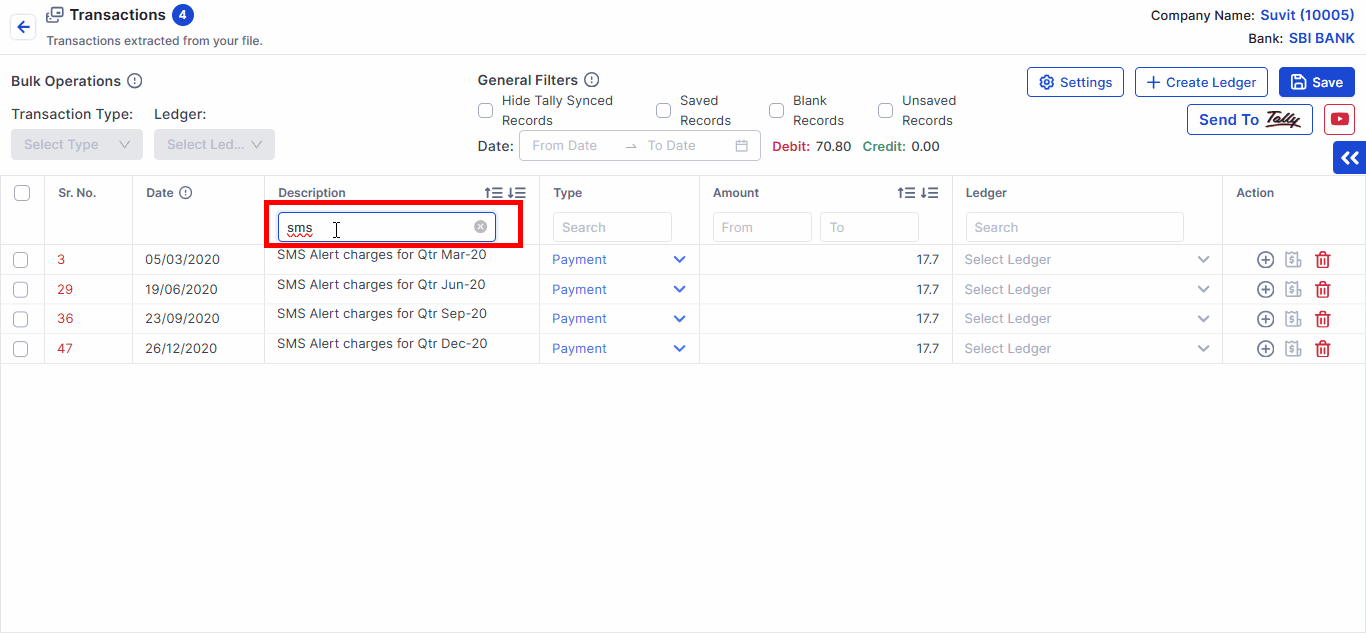The width and height of the screenshot is (1366, 633).
Task: Sort the Amount column descending
Action: (x=930, y=193)
